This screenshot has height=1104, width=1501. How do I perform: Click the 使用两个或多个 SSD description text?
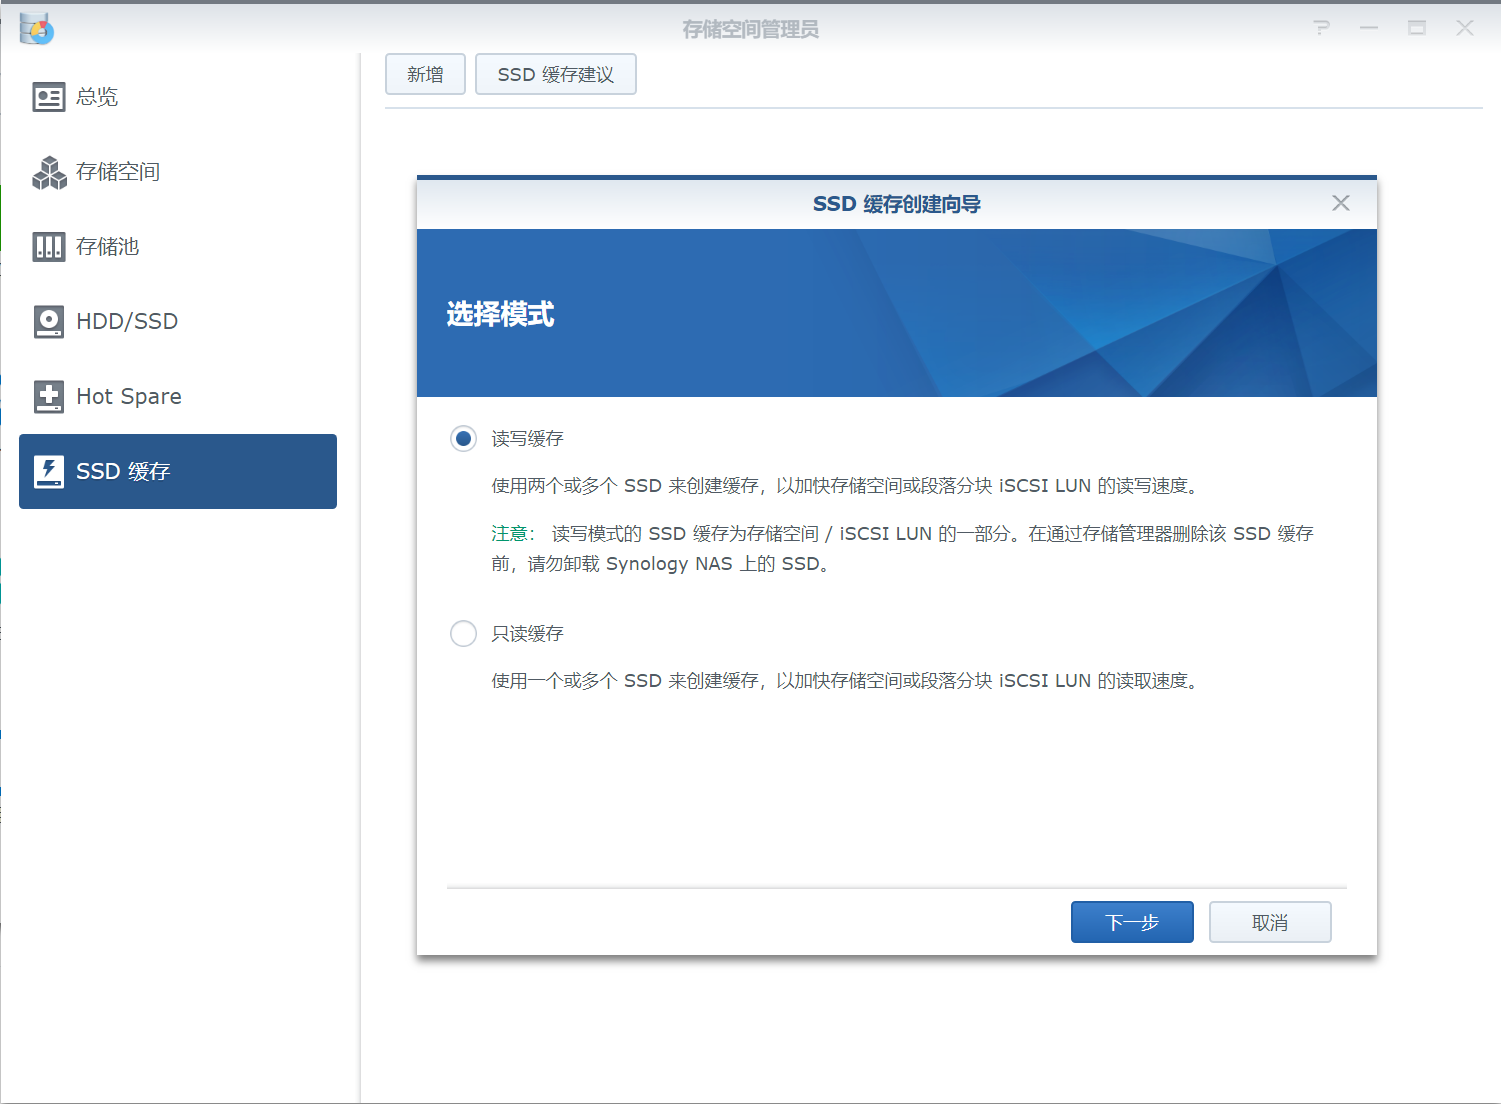pos(847,486)
